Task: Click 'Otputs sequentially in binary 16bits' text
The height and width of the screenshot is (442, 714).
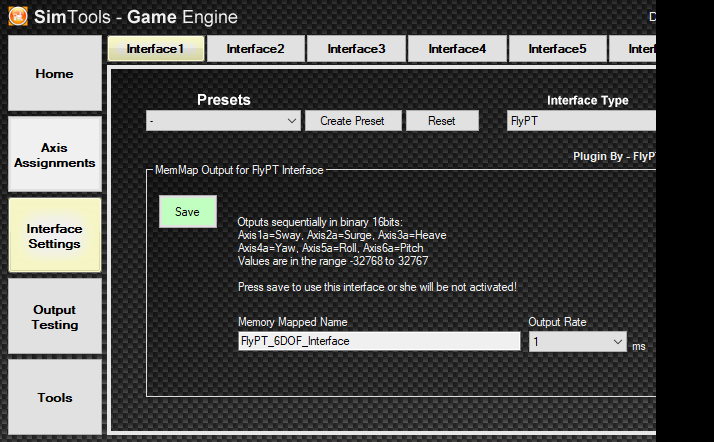Action: coord(320,222)
